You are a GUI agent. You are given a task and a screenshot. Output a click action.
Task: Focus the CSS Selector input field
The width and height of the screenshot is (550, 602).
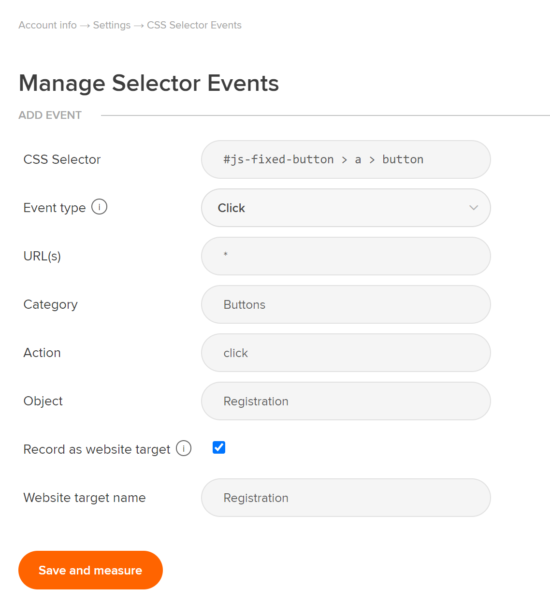click(x=346, y=159)
